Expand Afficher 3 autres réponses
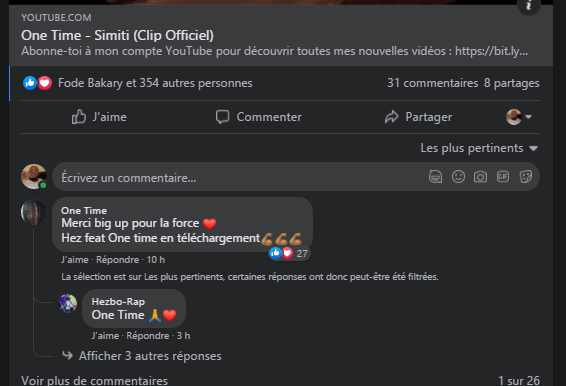Viewport: 566px width, 386px height. pos(150,356)
